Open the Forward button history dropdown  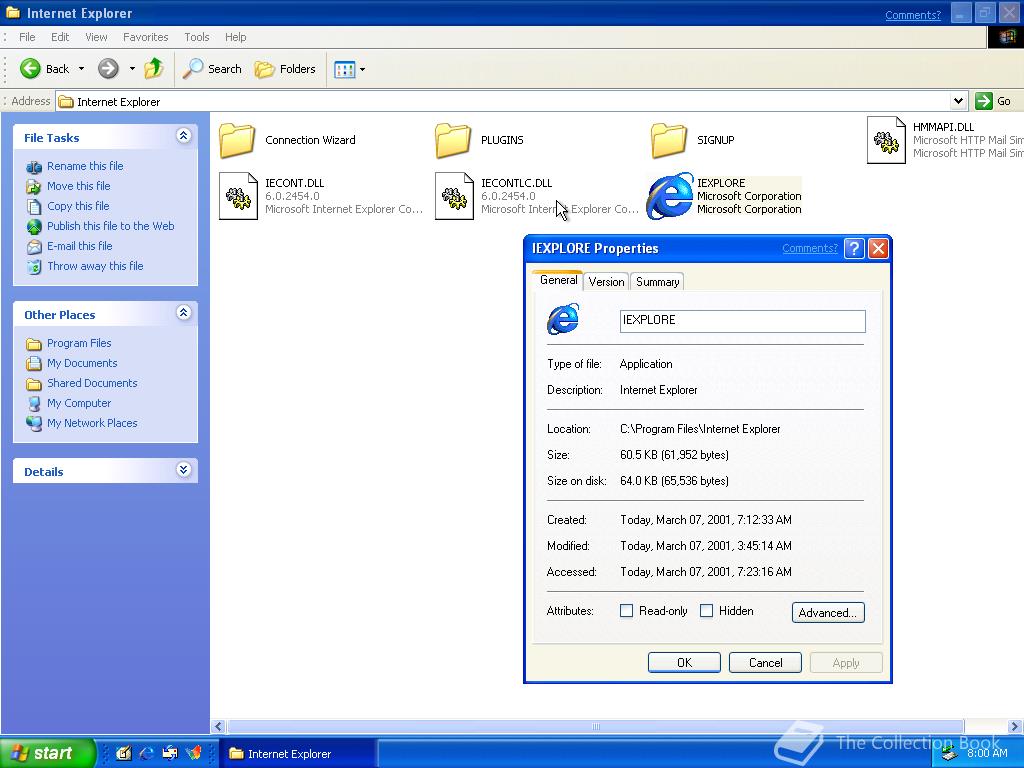pyautogui.click(x=132, y=69)
